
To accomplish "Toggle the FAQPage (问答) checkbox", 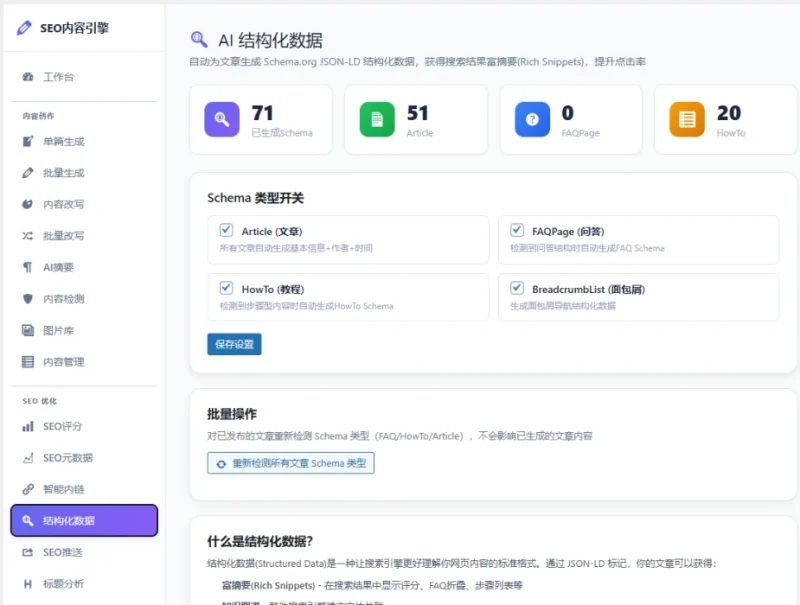I will coord(517,230).
